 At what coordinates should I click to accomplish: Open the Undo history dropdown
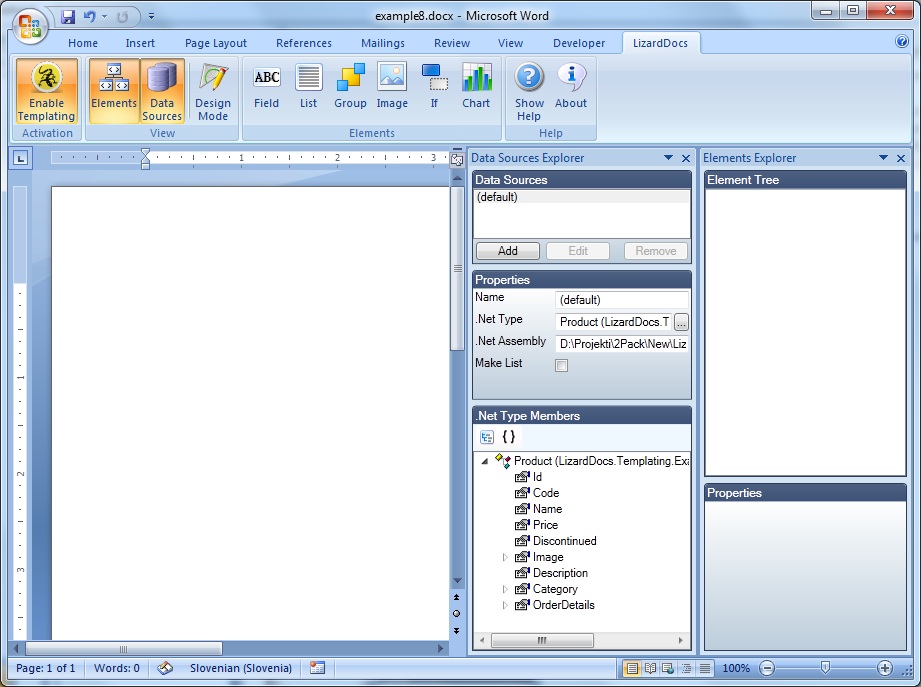point(105,17)
